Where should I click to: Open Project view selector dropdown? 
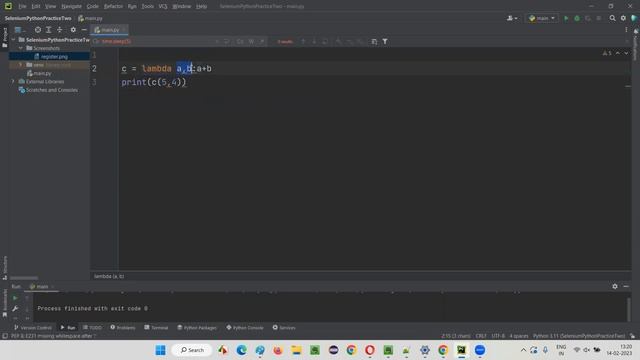(x=19, y=30)
